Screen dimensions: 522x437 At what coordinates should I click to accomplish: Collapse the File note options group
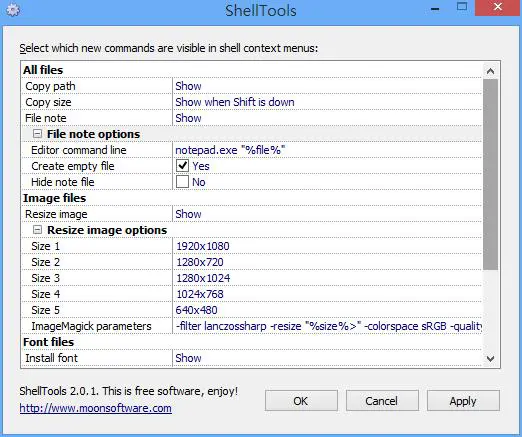tap(37, 134)
